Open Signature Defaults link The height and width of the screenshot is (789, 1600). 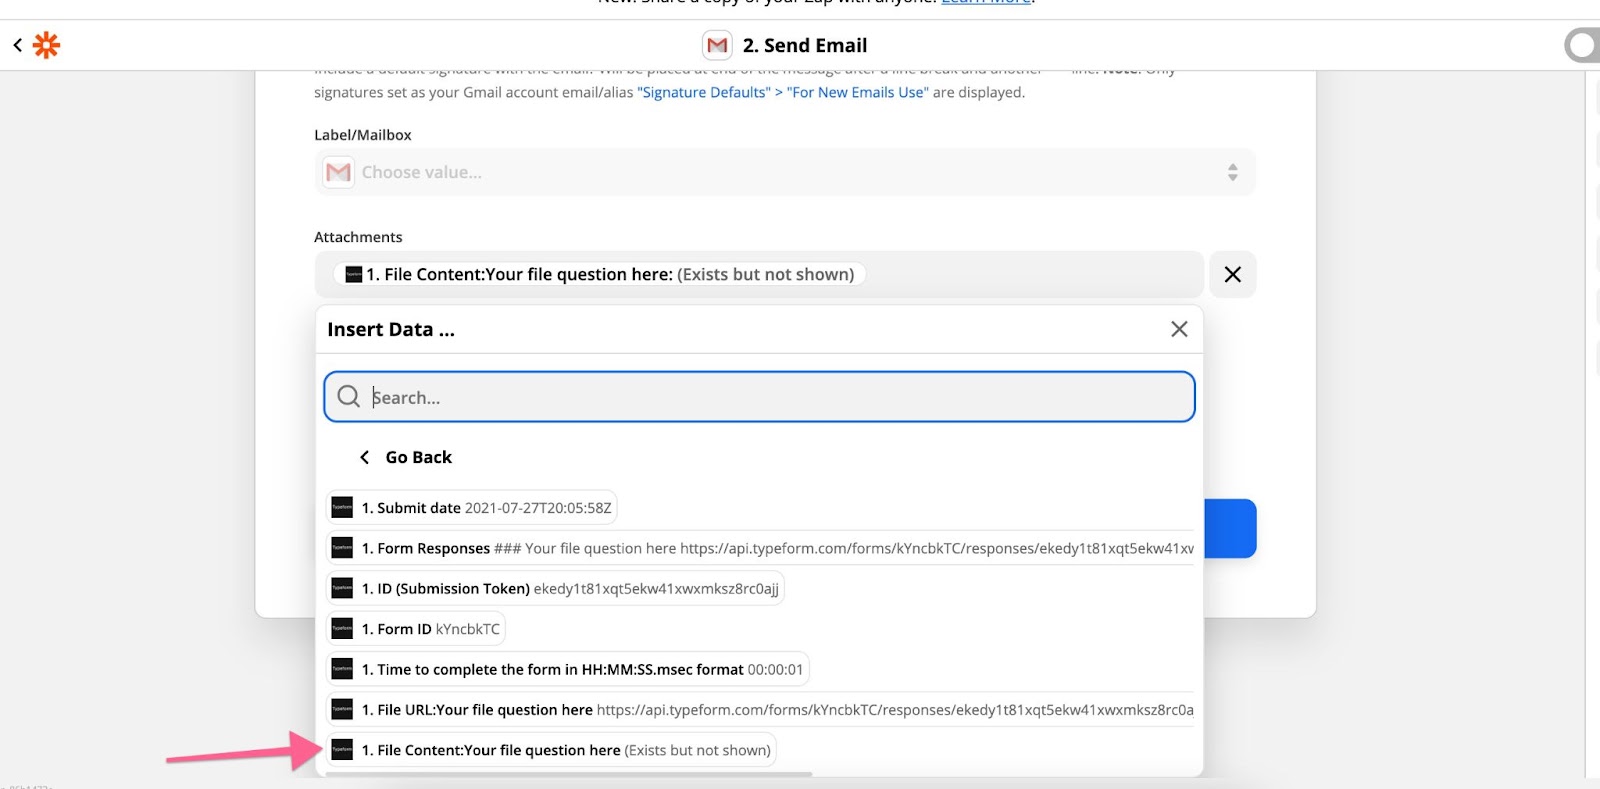coord(704,92)
